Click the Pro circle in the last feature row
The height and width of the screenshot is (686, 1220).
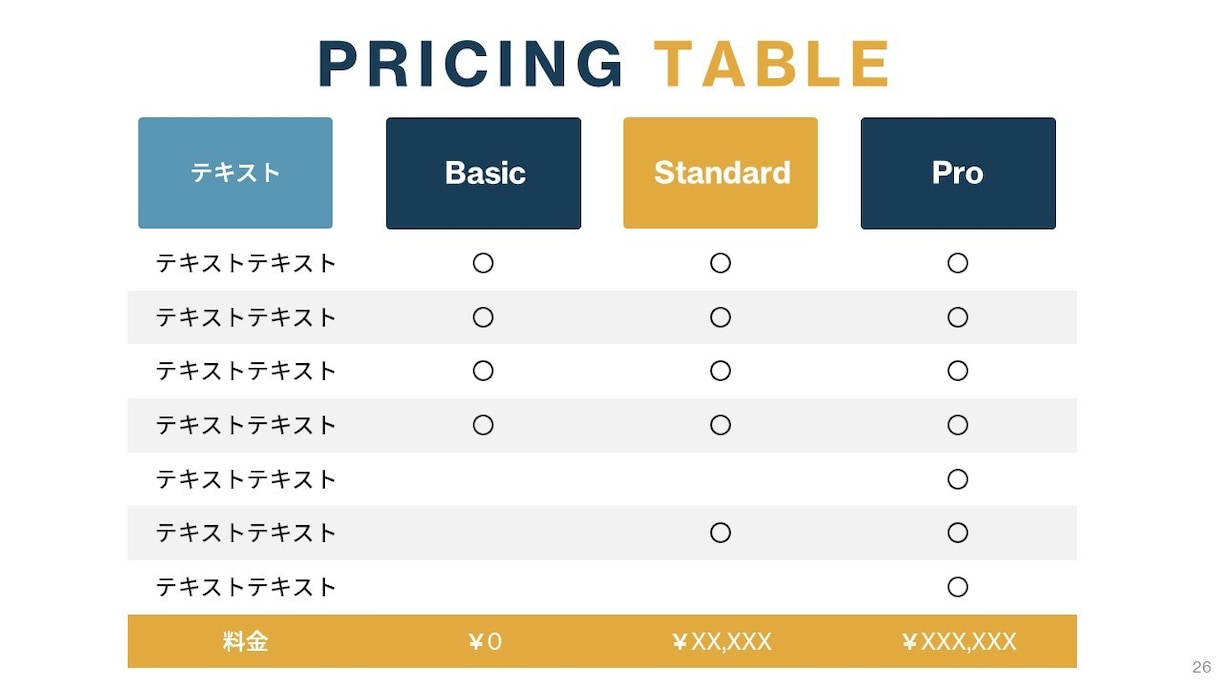click(x=958, y=587)
